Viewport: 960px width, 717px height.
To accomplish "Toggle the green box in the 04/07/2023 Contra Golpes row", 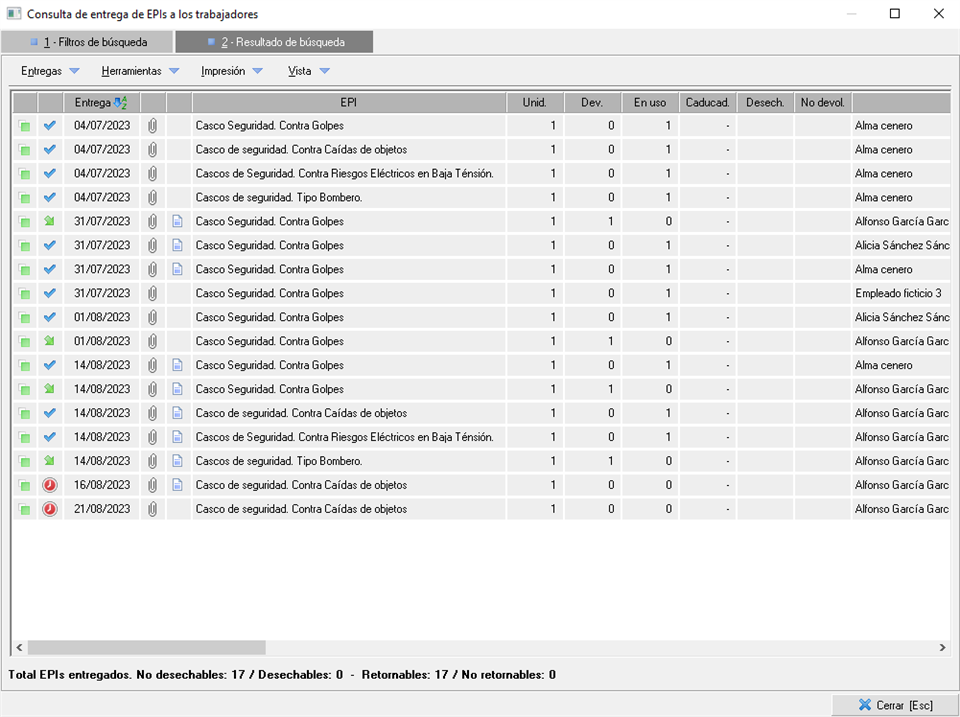I will pyautogui.click(x=25, y=126).
